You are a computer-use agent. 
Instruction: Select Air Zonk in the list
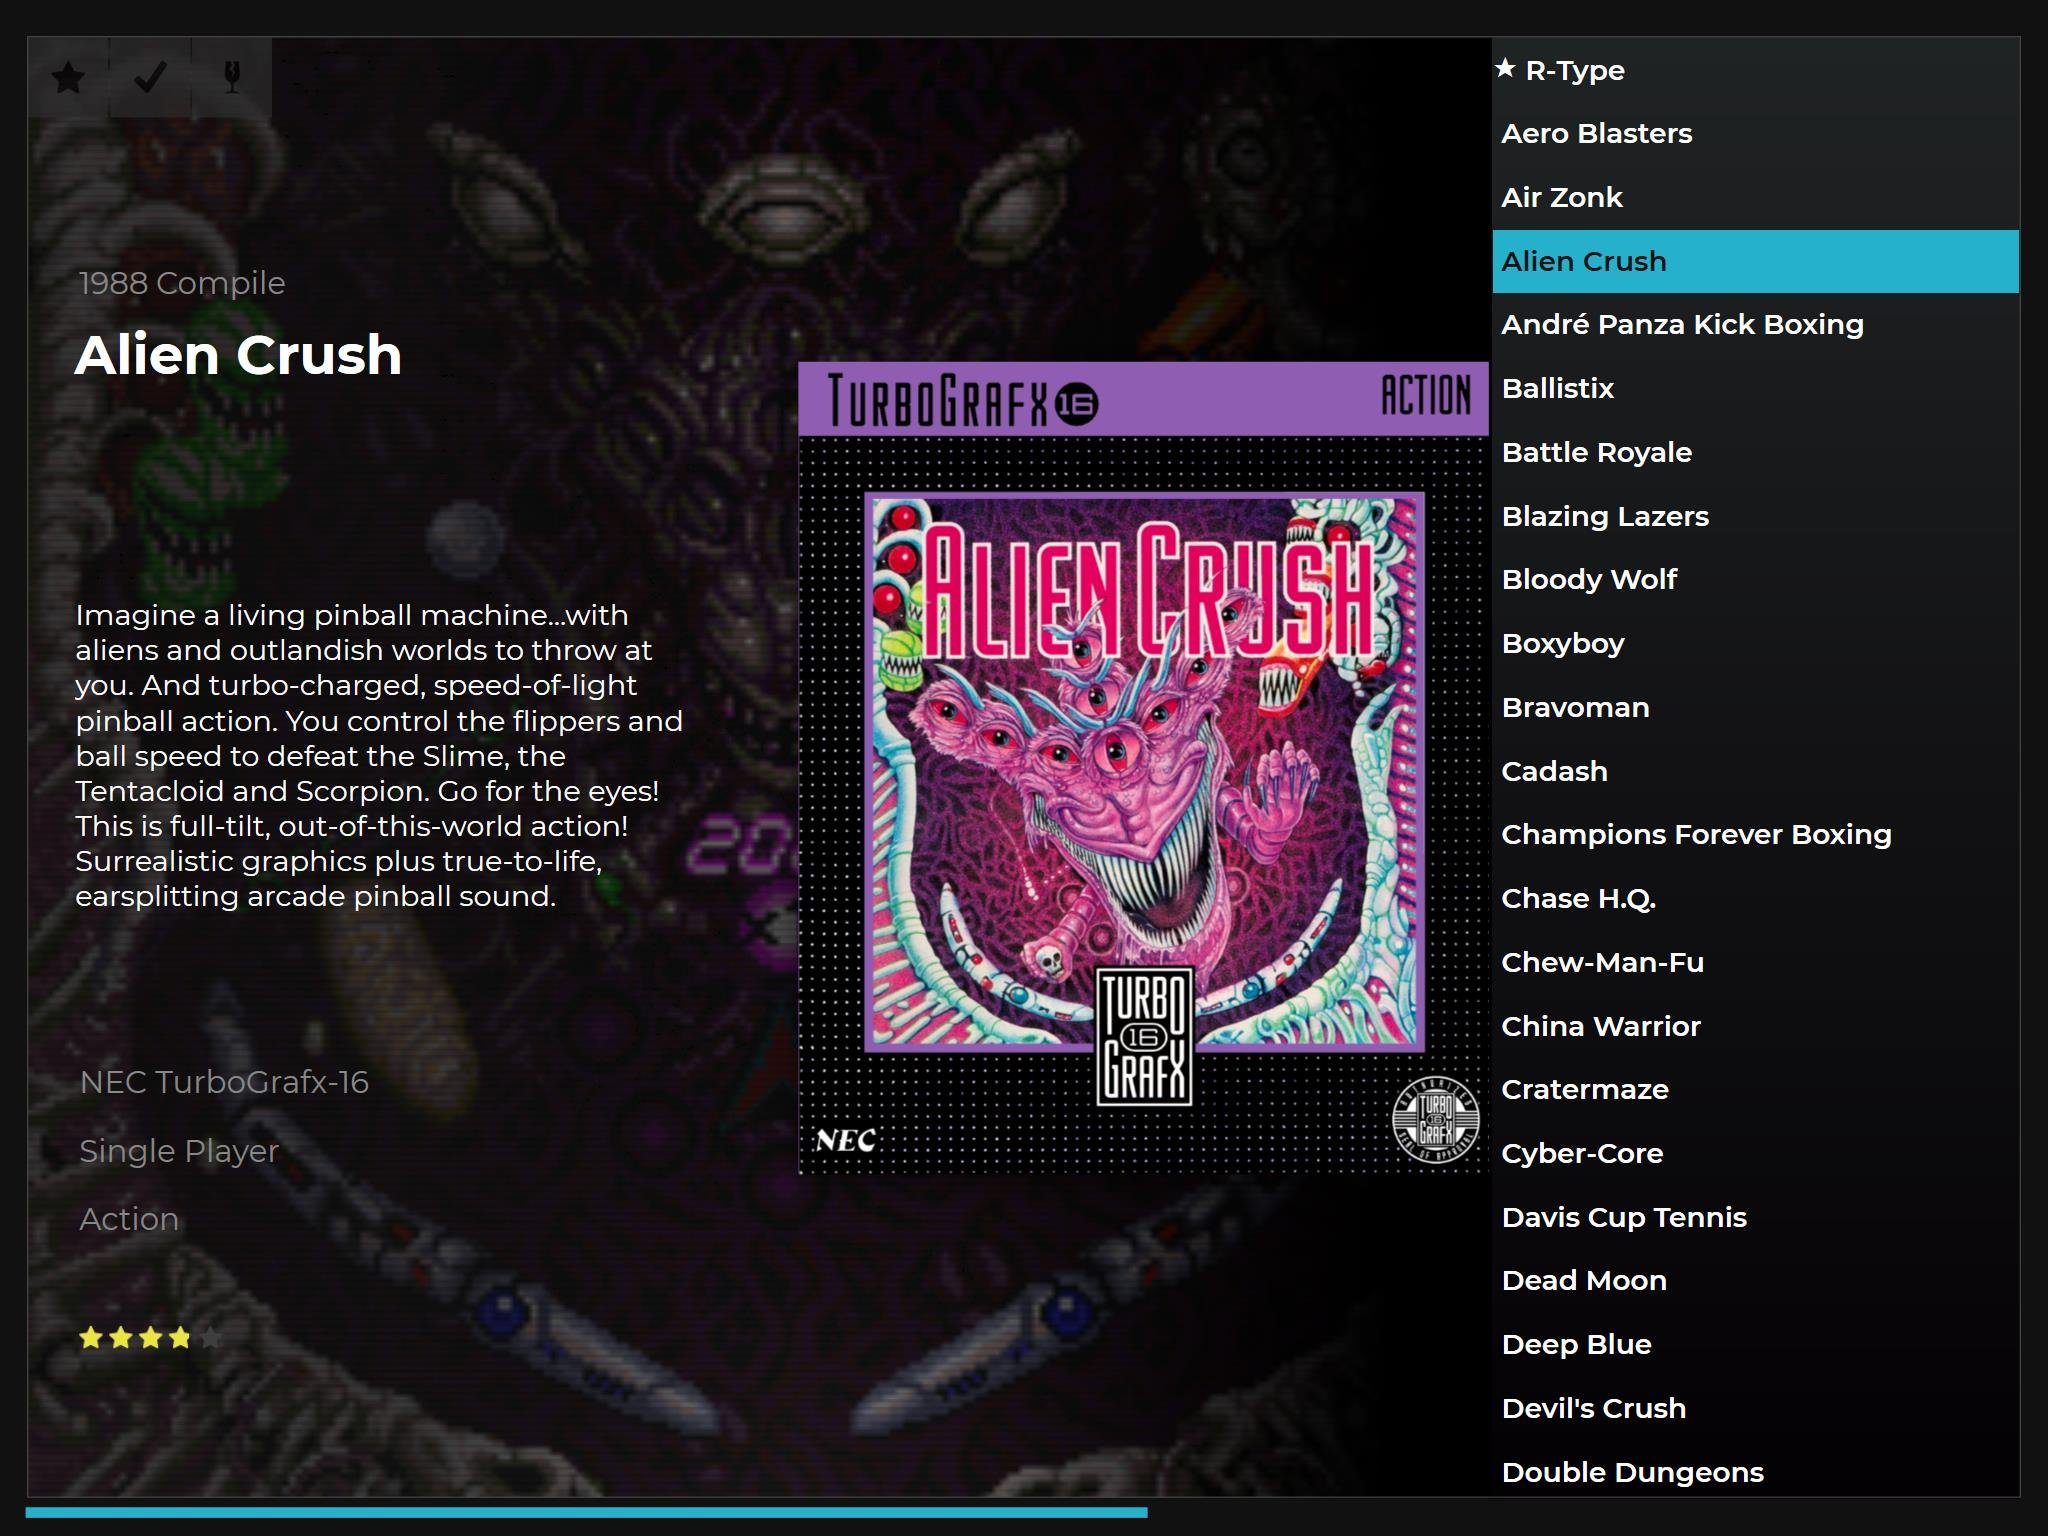1561,197
